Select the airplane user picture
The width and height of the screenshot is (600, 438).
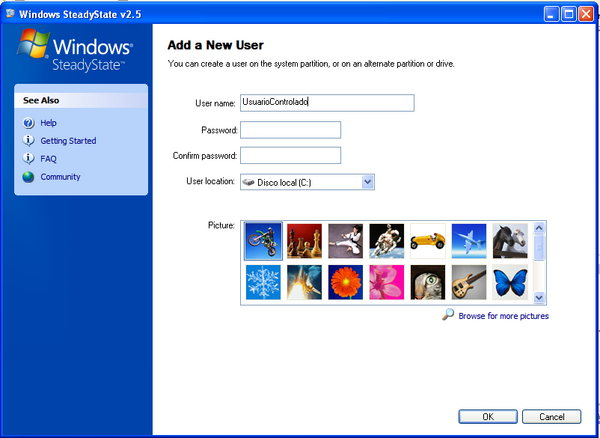coord(469,241)
